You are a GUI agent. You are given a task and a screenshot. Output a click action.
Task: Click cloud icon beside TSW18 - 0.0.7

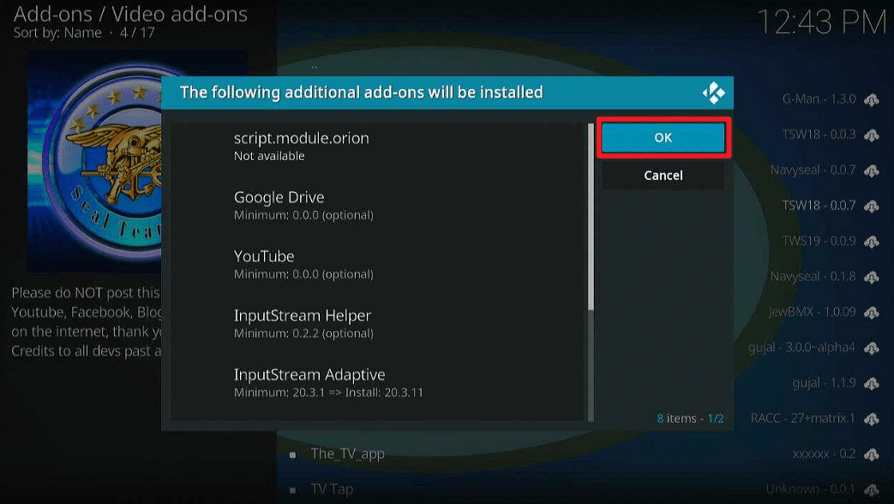click(x=871, y=206)
